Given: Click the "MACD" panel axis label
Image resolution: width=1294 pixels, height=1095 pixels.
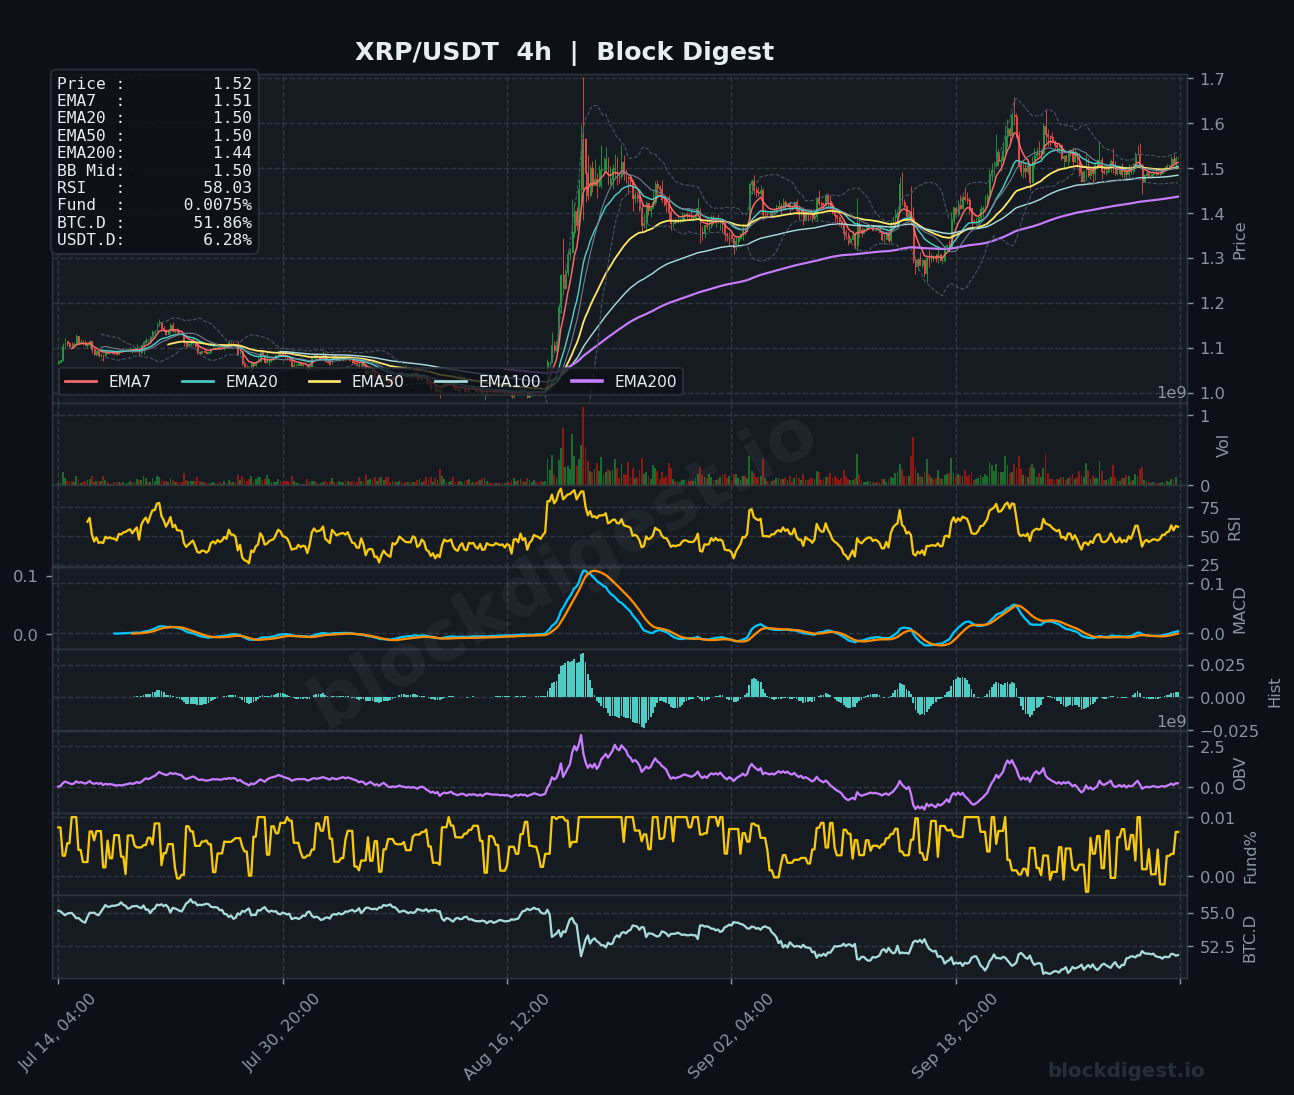Looking at the screenshot, I should [x=1240, y=610].
